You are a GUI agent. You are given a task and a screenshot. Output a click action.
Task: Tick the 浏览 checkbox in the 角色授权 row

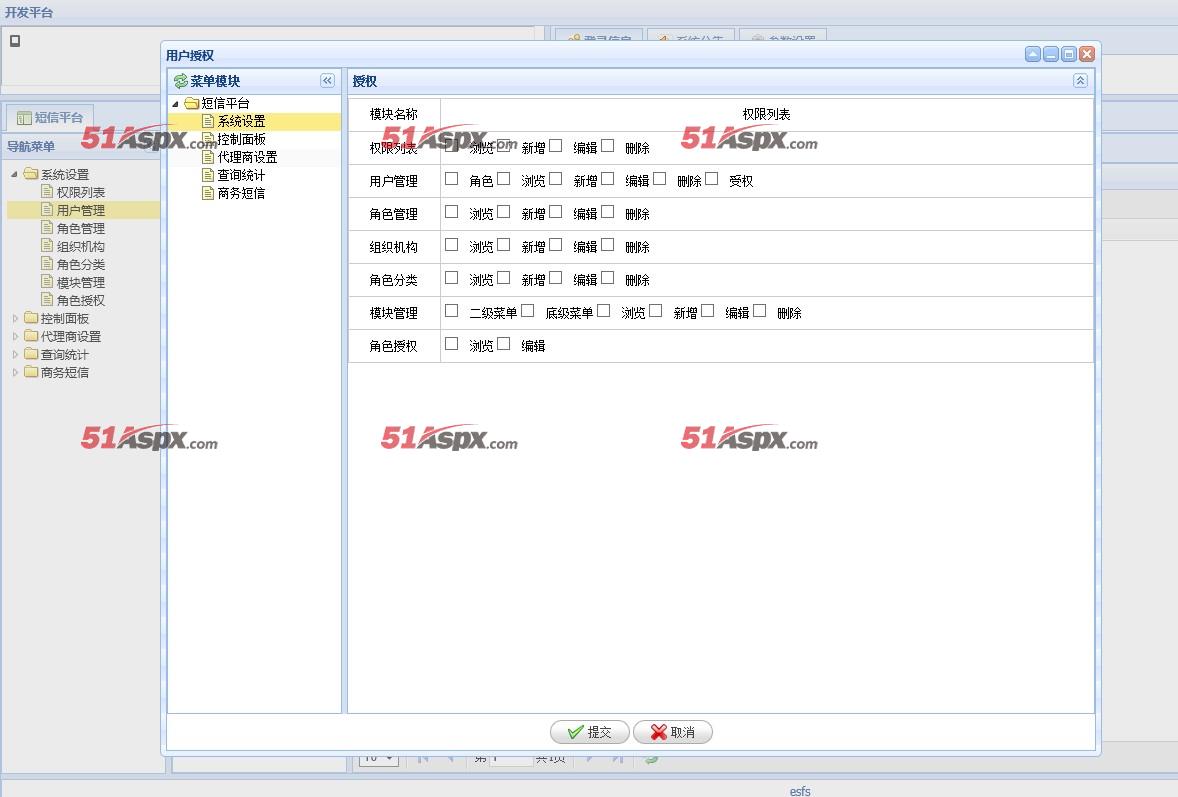pos(452,344)
